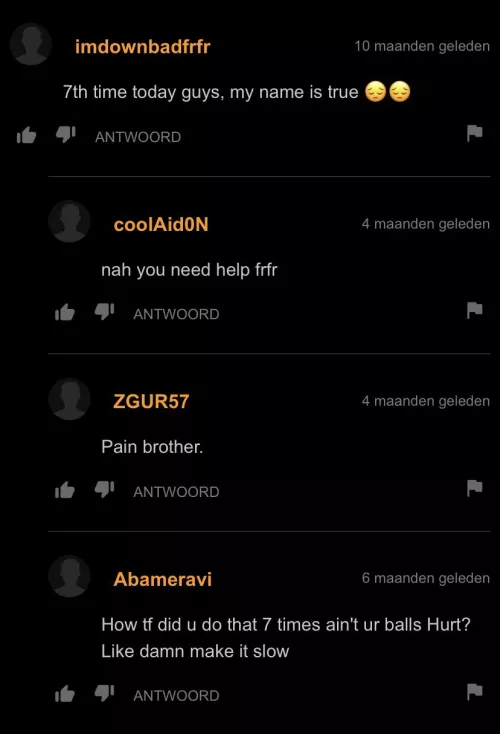Thumbs up coolAid0N's reply
Image resolution: width=500 pixels, height=734 pixels.
tap(65, 312)
